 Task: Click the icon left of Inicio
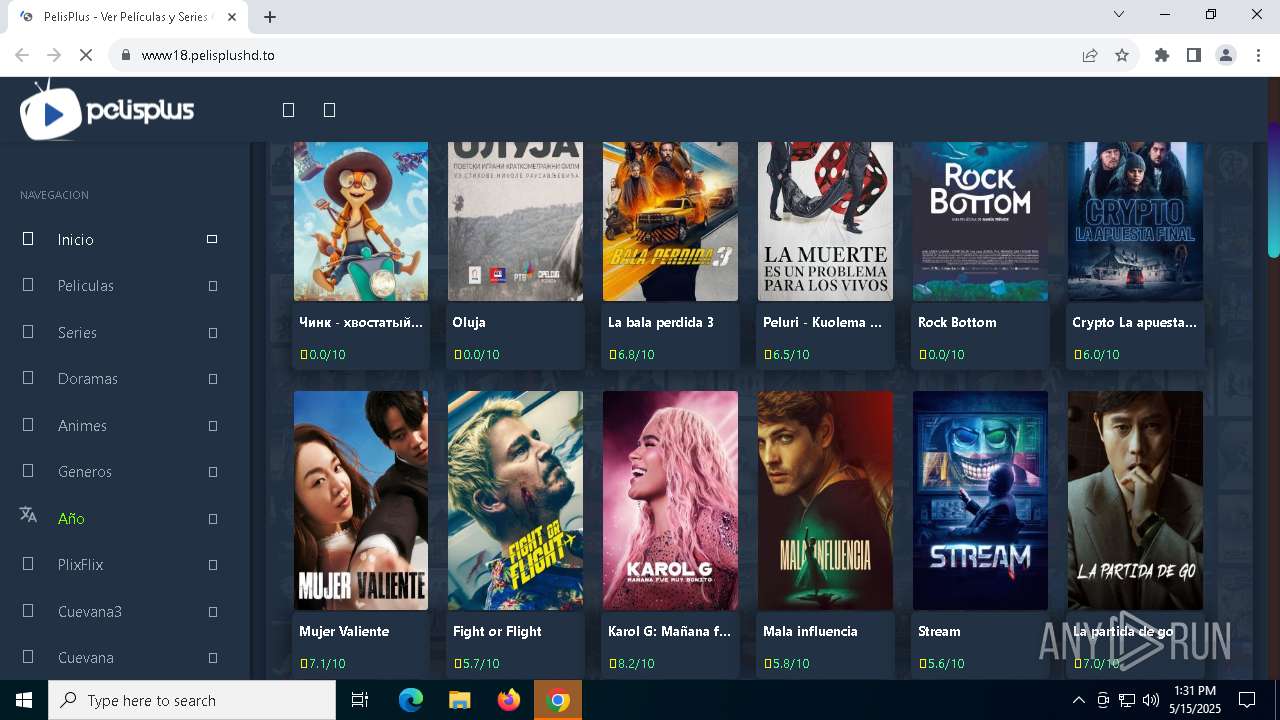[x=28, y=238]
